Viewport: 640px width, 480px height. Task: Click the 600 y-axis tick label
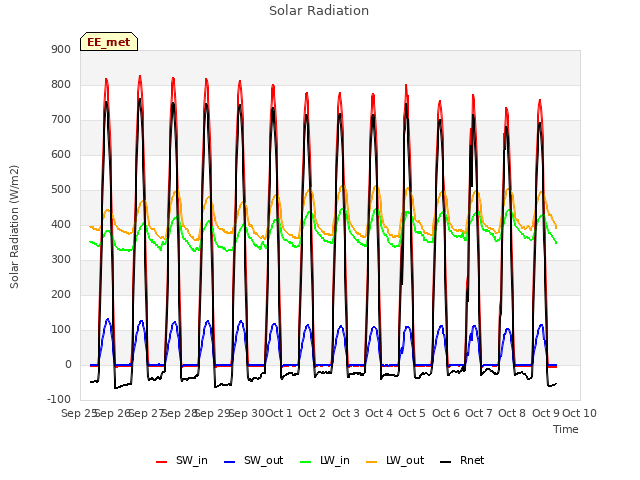pyautogui.click(x=61, y=154)
